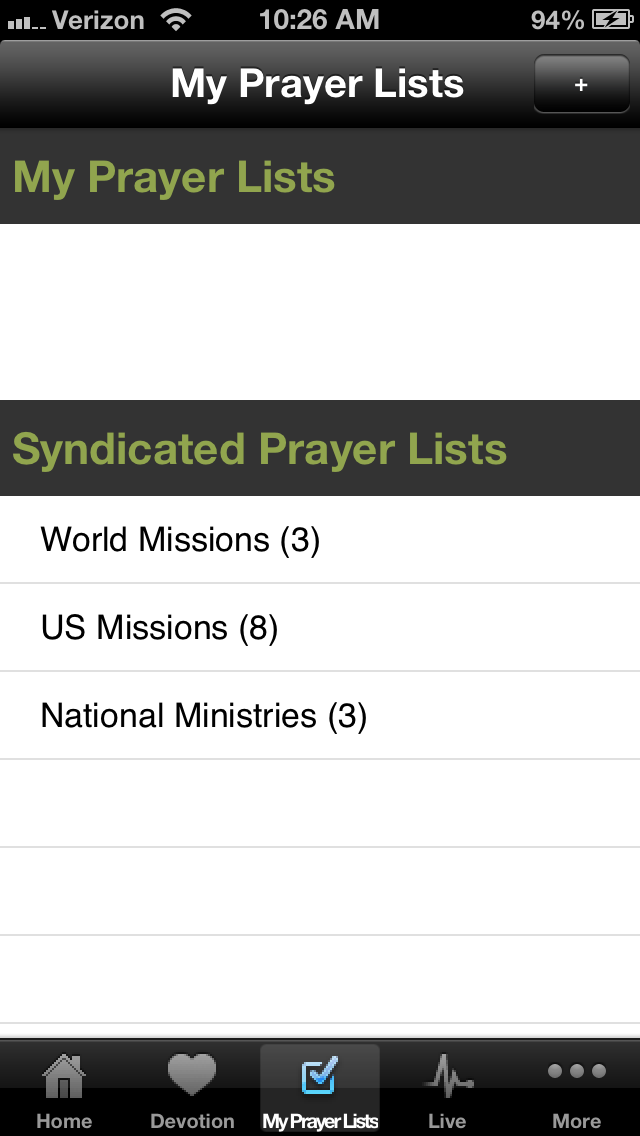Tap the Syndicated Prayer Lists section header
The height and width of the screenshot is (1136, 640).
(260, 449)
